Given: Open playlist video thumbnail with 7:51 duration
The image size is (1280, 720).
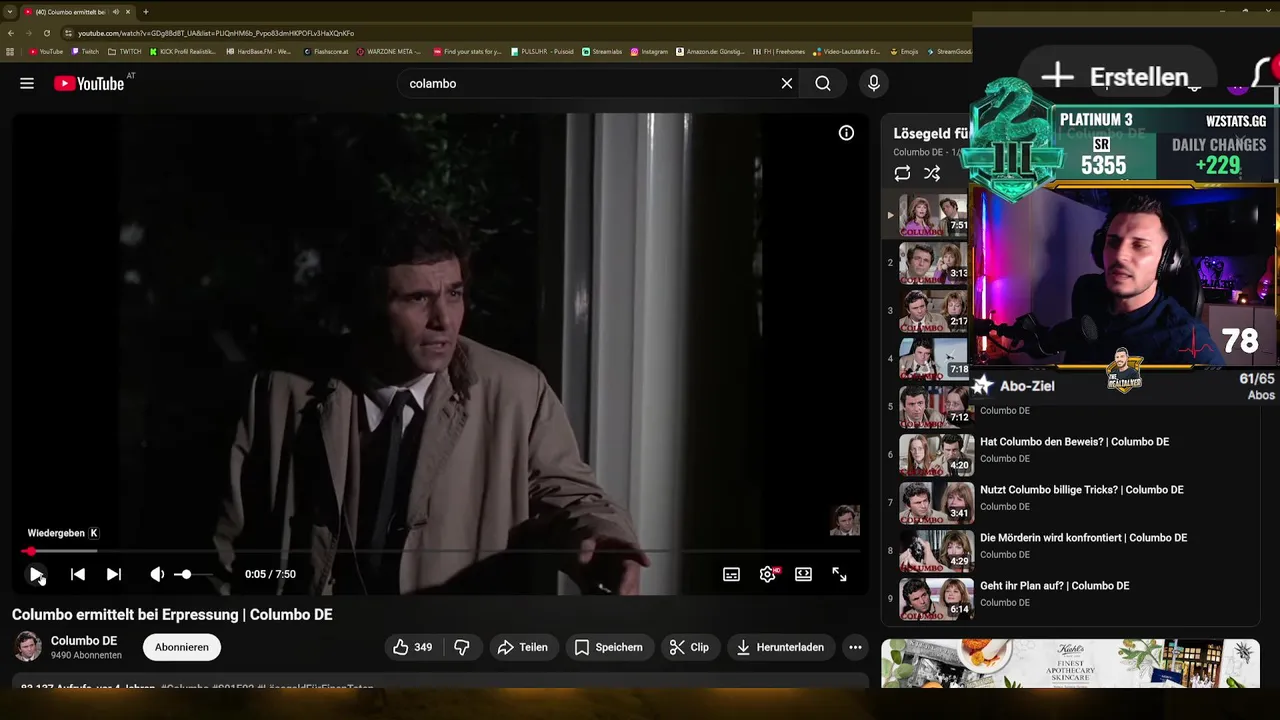Looking at the screenshot, I should click(934, 215).
